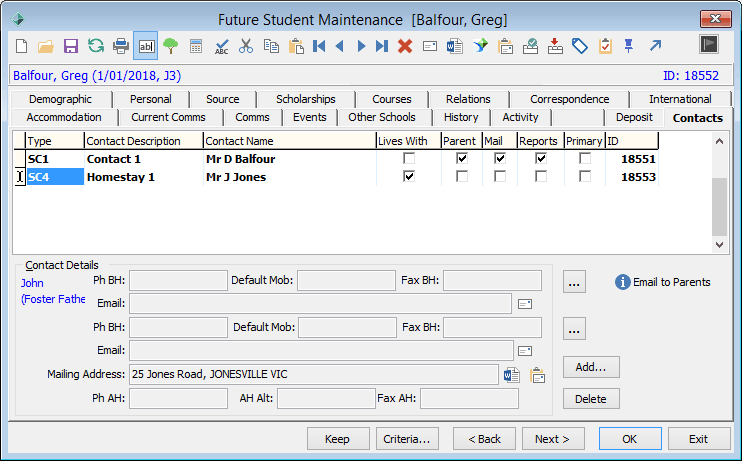
Task: Open the Scholarships tab
Action: (x=306, y=99)
